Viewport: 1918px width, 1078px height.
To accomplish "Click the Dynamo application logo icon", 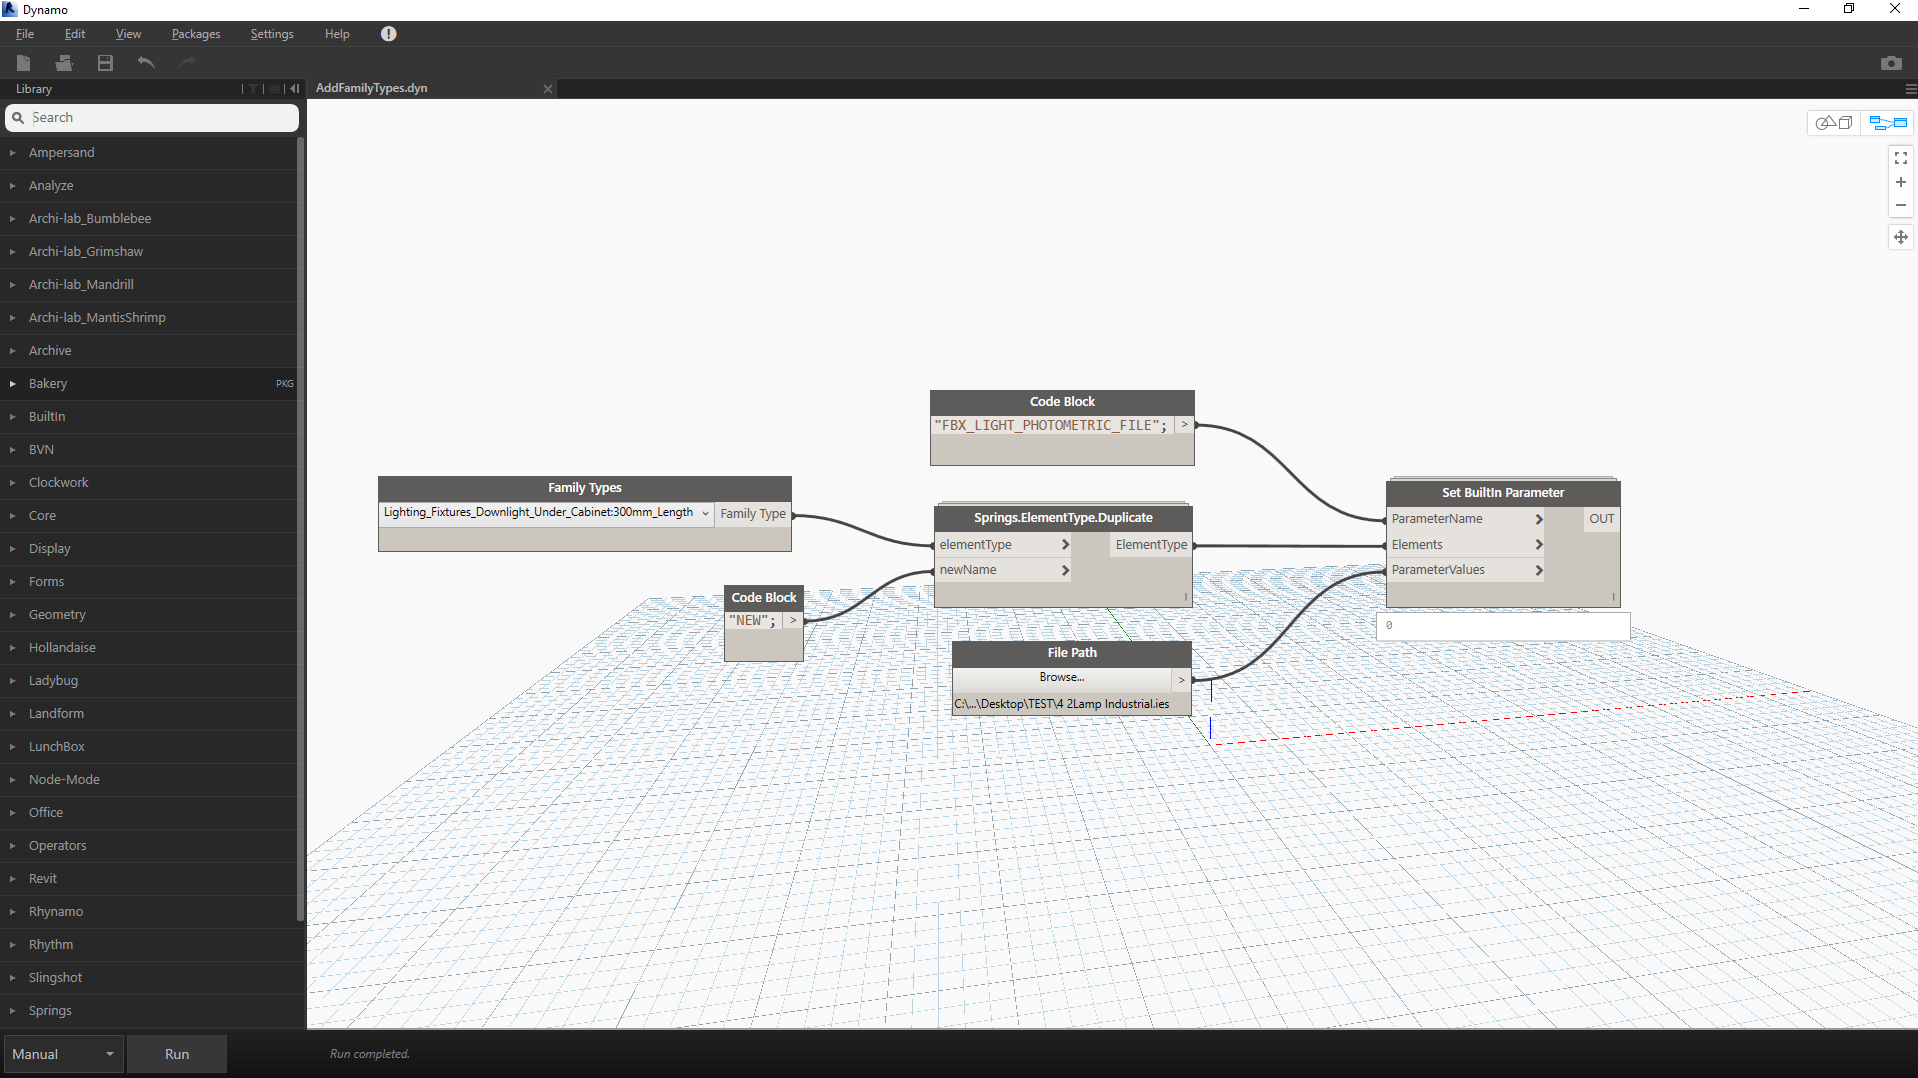I will coord(10,9).
